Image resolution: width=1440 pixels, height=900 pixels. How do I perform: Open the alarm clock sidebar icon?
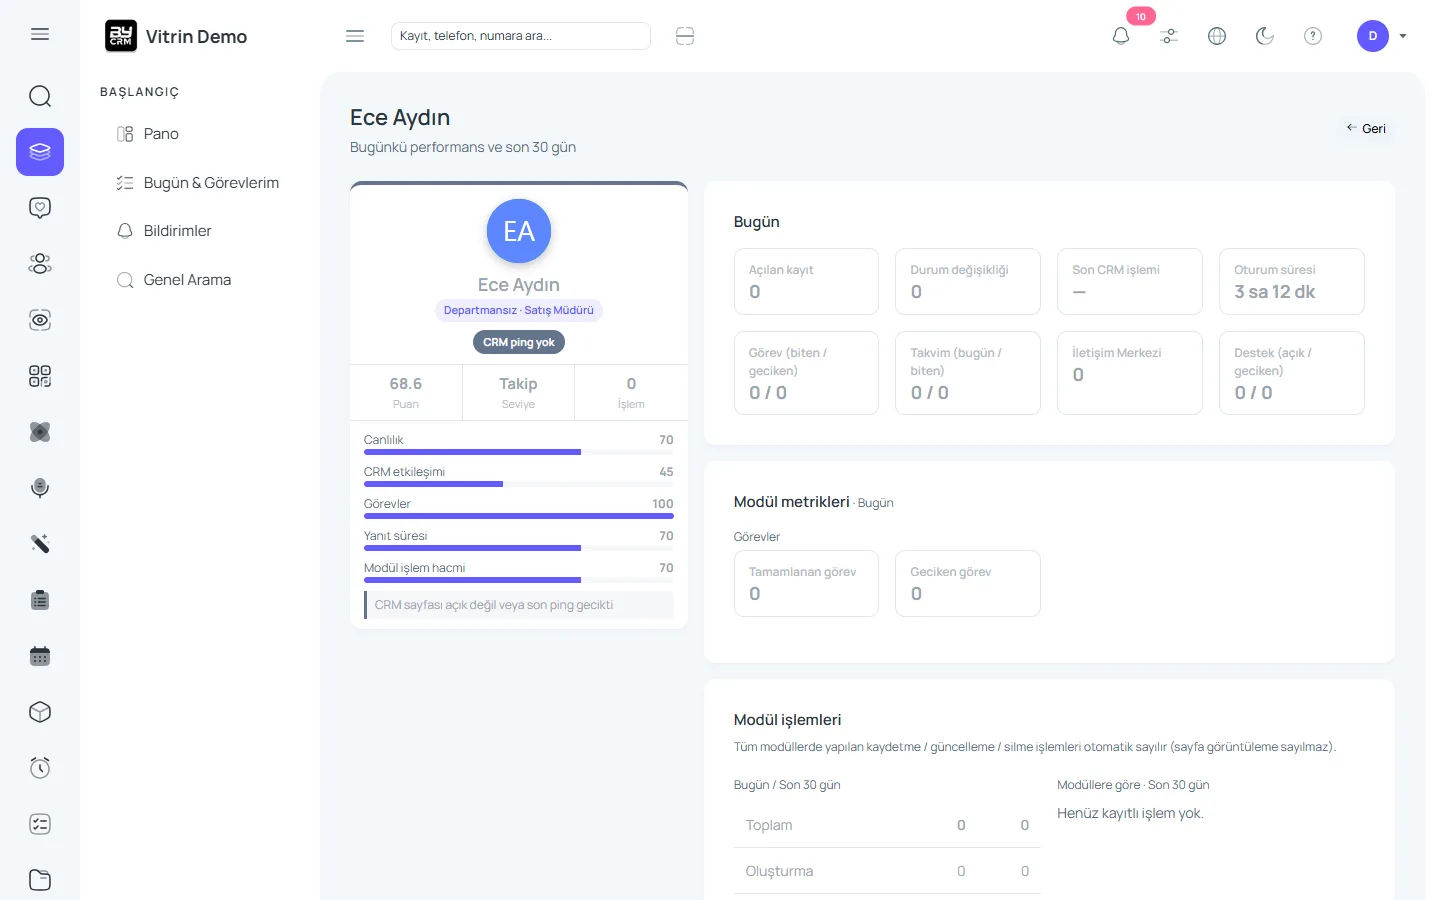pyautogui.click(x=40, y=768)
